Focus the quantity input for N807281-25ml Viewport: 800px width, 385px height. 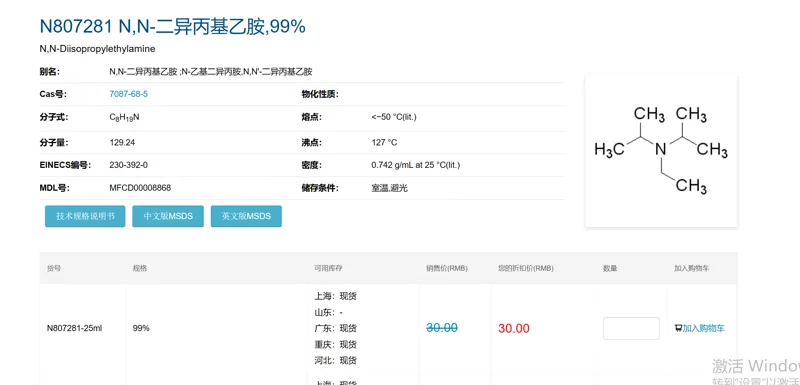tap(631, 328)
